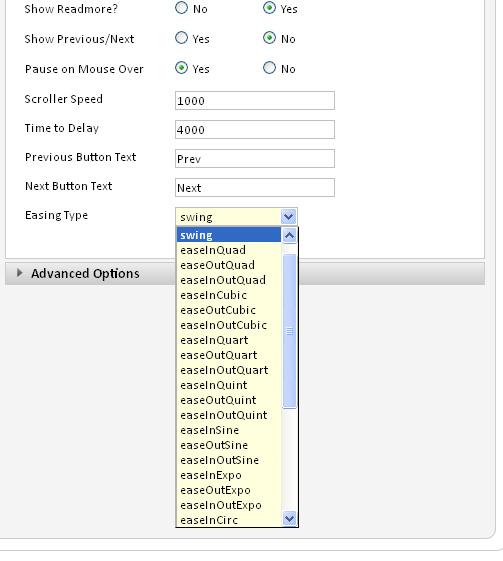503x561 pixels.
Task: Focus the Next Button Text field
Action: [x=255, y=187]
